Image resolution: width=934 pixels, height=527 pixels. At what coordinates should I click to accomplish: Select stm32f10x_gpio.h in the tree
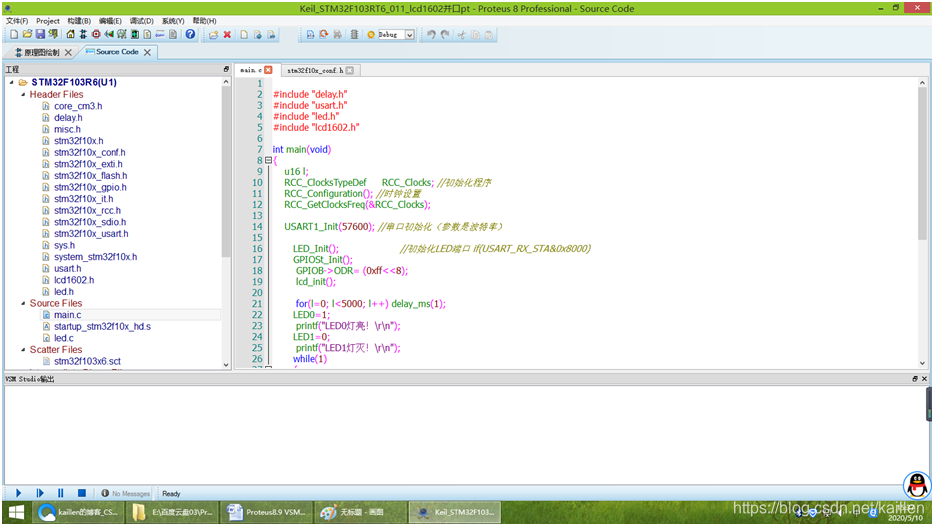(90, 187)
